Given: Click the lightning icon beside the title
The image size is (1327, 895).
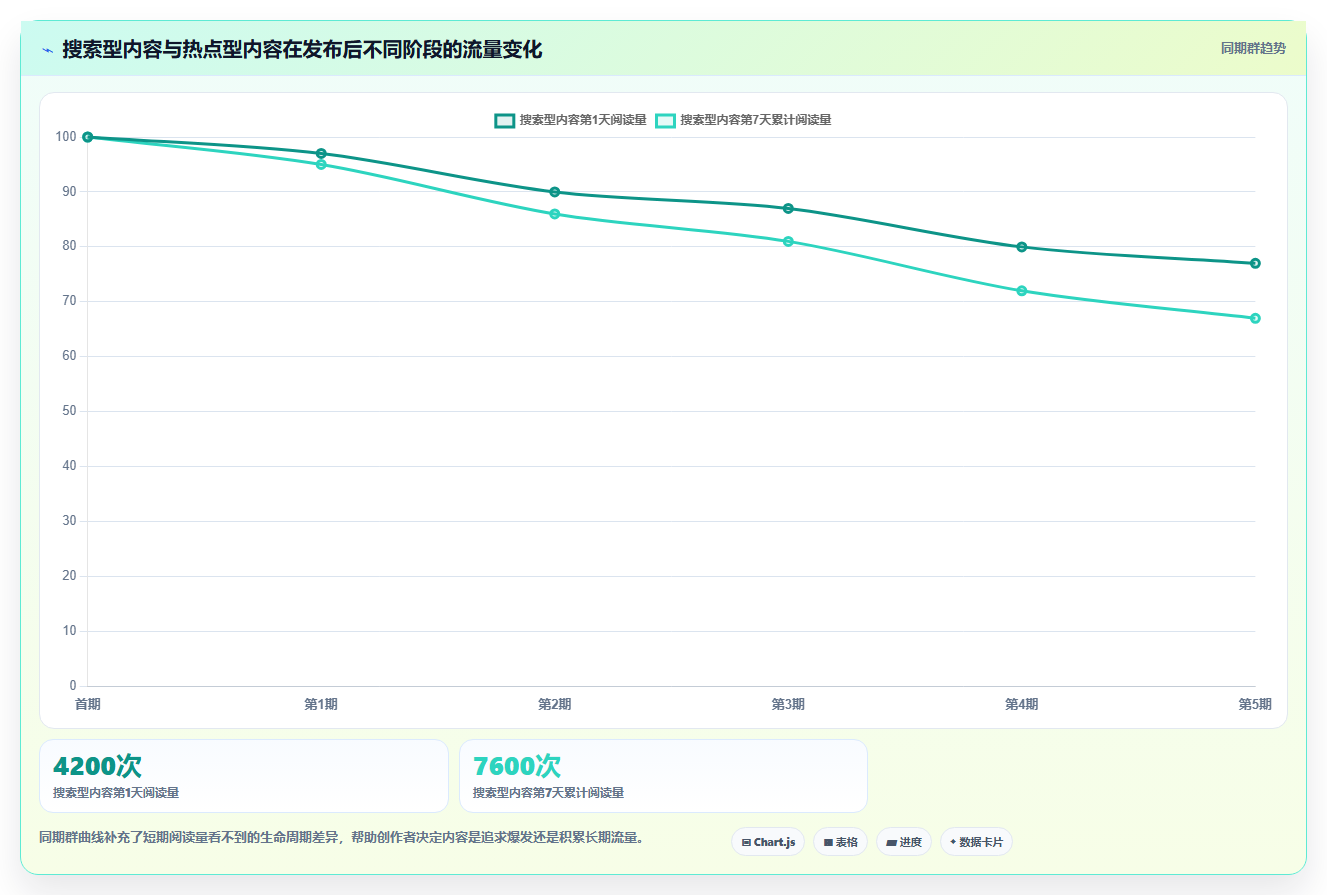Looking at the screenshot, I should 47,50.
